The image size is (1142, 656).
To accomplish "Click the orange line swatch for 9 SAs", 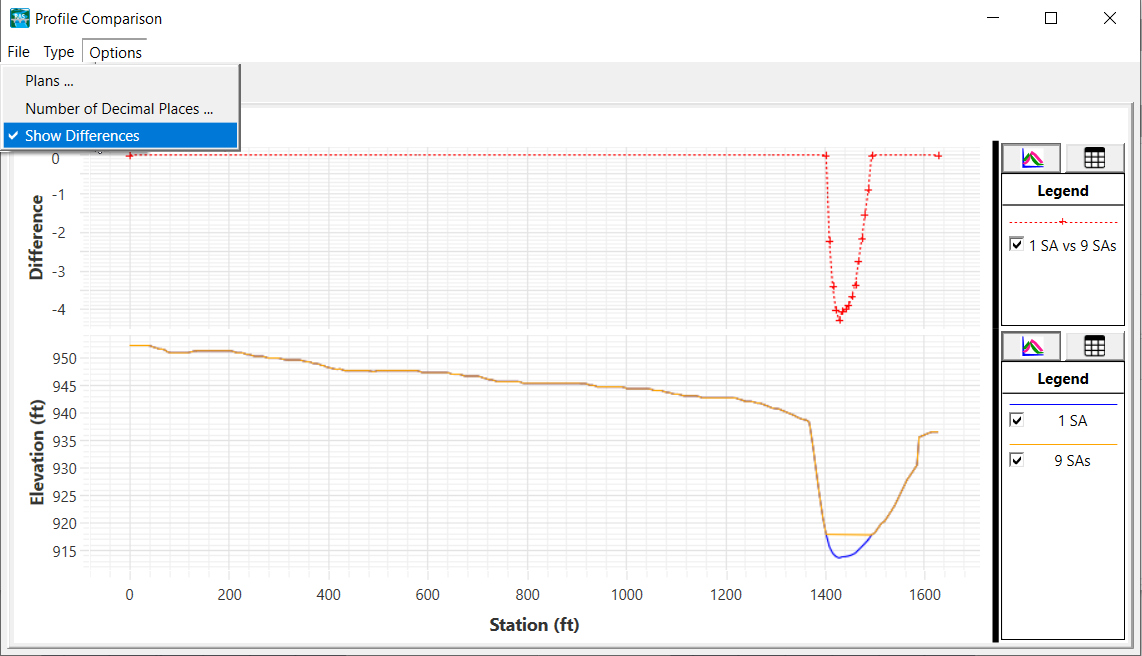I will coord(1062,444).
